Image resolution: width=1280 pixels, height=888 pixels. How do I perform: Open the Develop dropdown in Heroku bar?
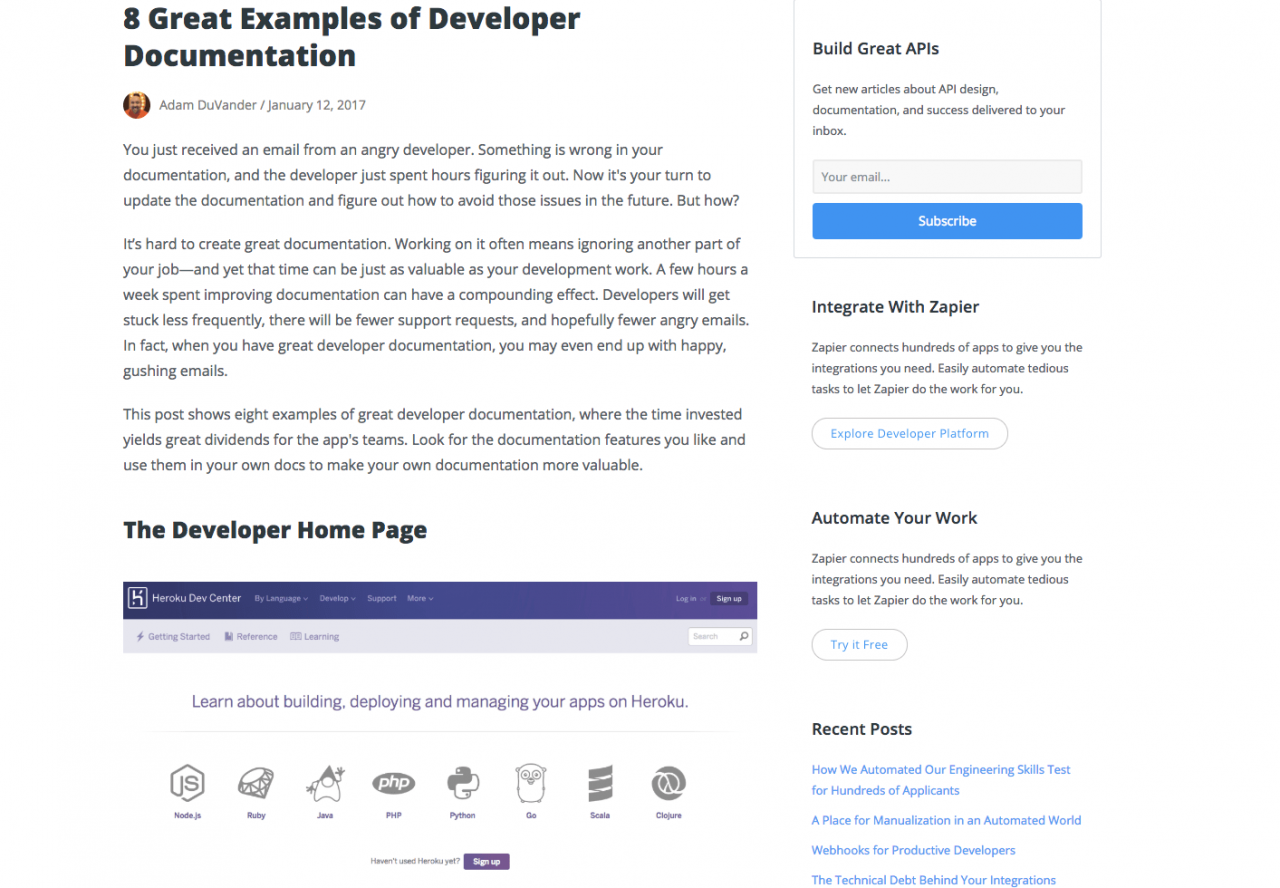pos(337,598)
